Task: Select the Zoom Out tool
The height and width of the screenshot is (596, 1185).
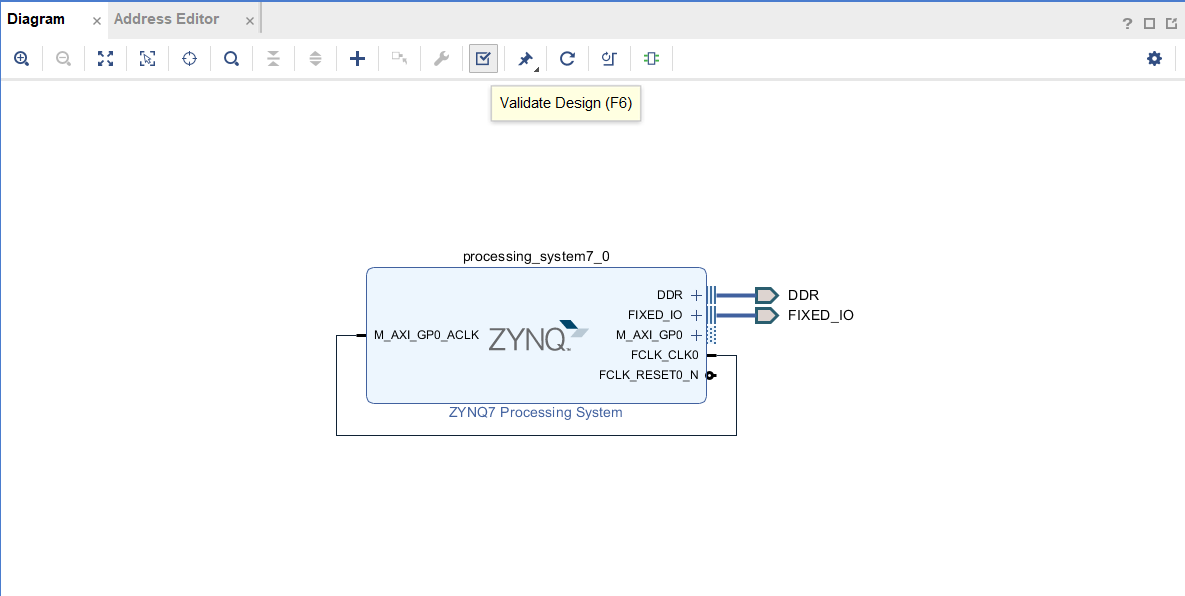Action: point(63,58)
